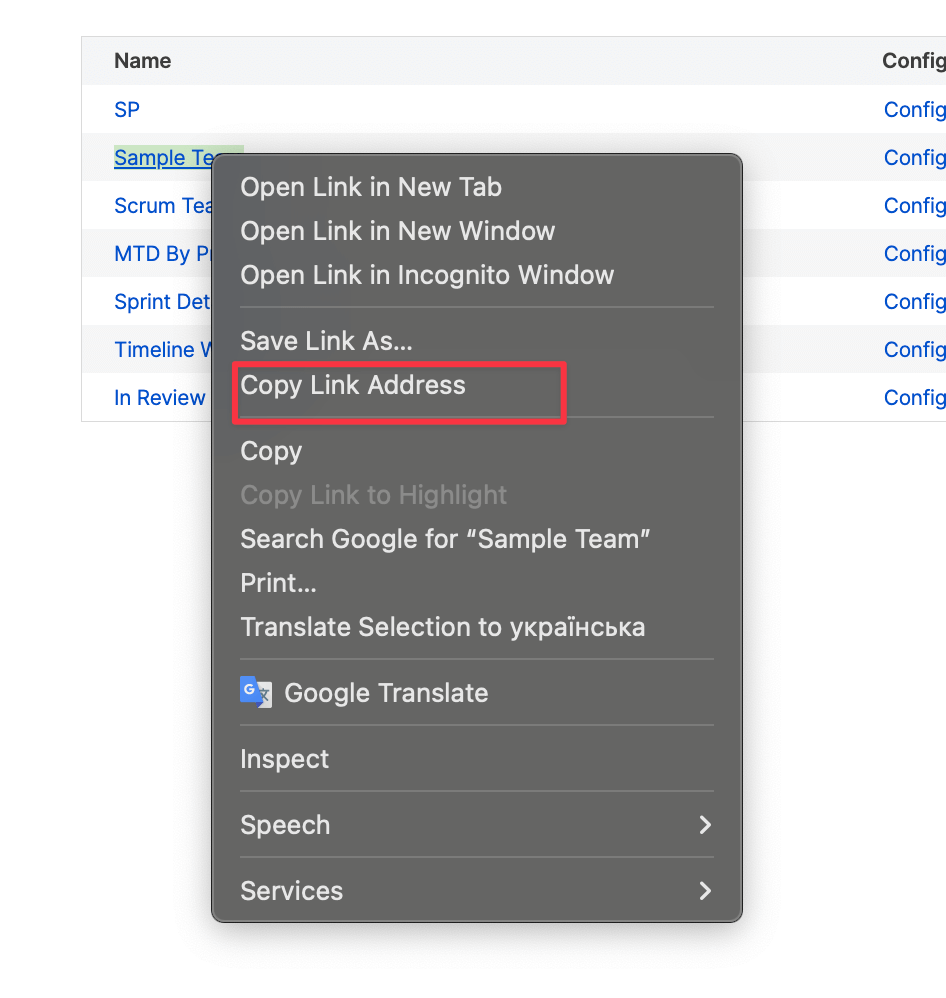Choose Save Link As… option
This screenshot has width=946, height=998.
pyautogui.click(x=326, y=341)
